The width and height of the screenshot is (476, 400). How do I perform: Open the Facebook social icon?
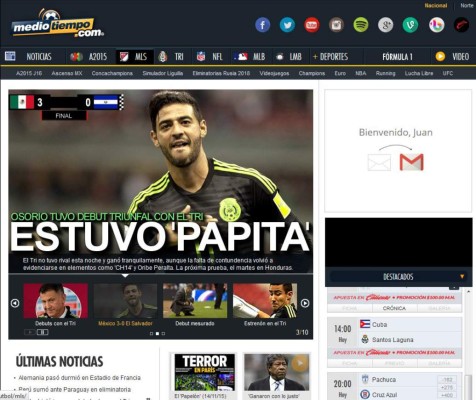pyautogui.click(x=263, y=25)
